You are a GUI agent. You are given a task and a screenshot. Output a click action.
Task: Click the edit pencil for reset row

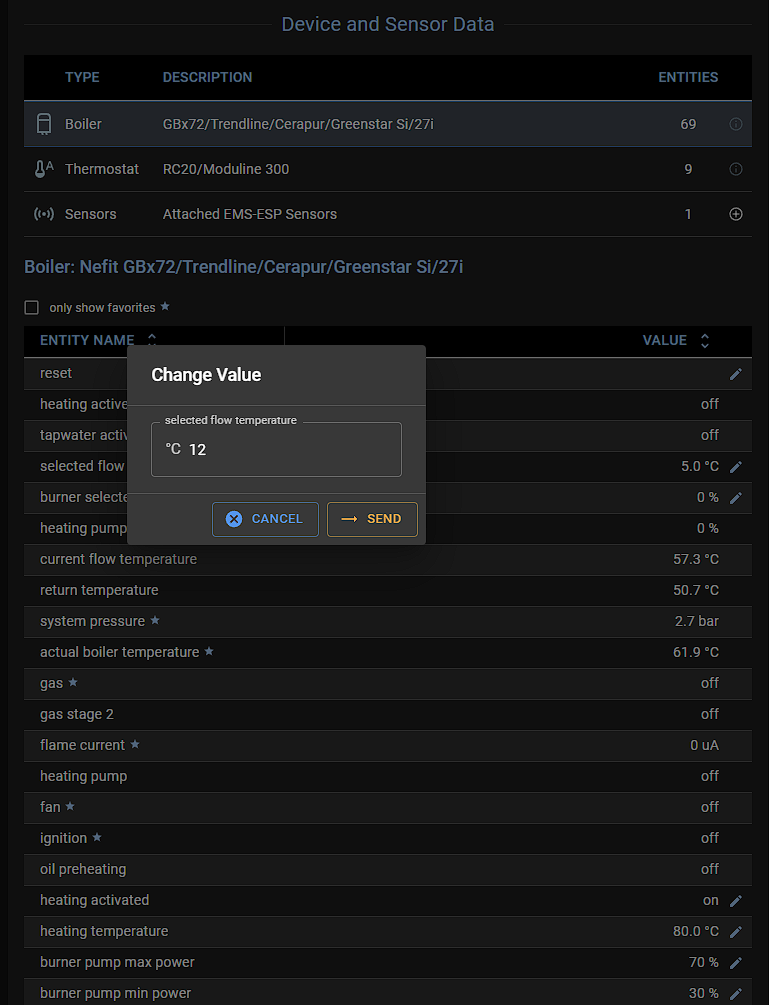coord(736,374)
